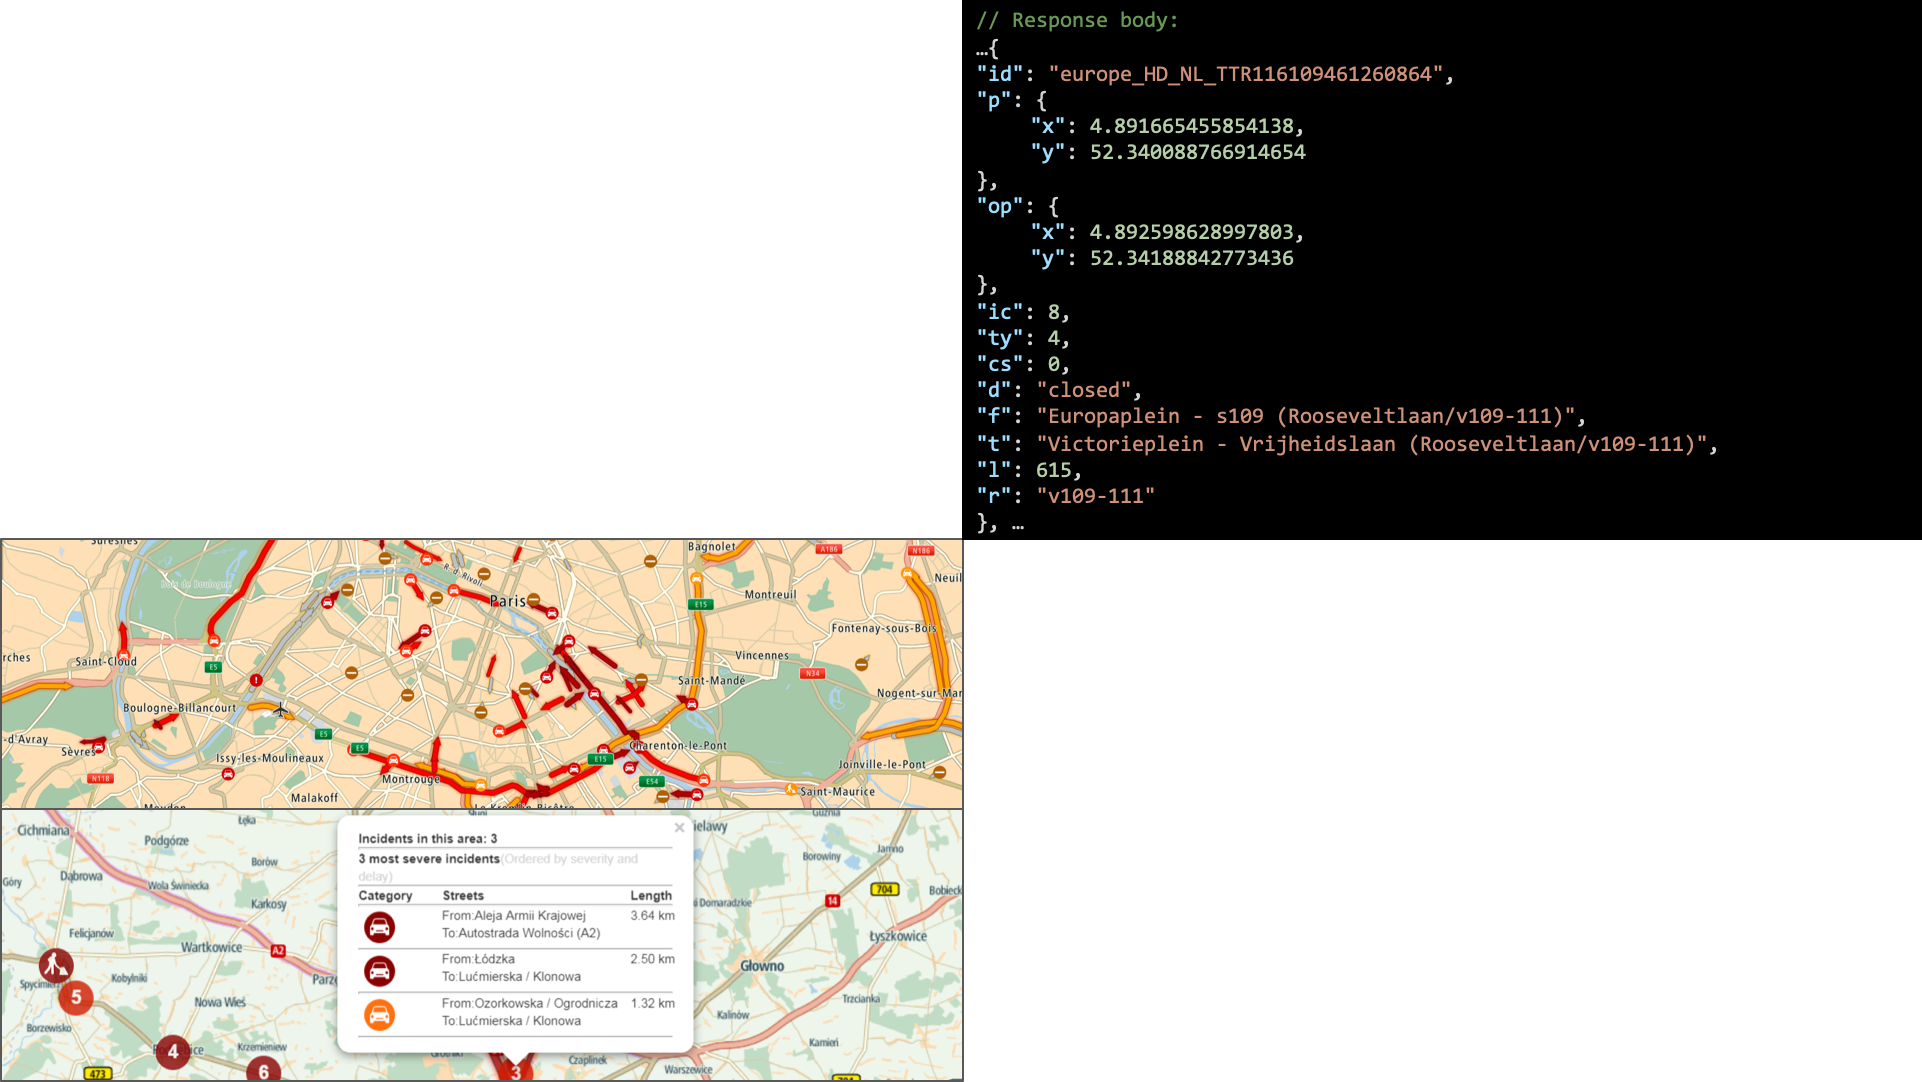The image size is (1922, 1082).
Task: Click the road closure icon near Nogent-sur-Marne
Action: [x=861, y=664]
